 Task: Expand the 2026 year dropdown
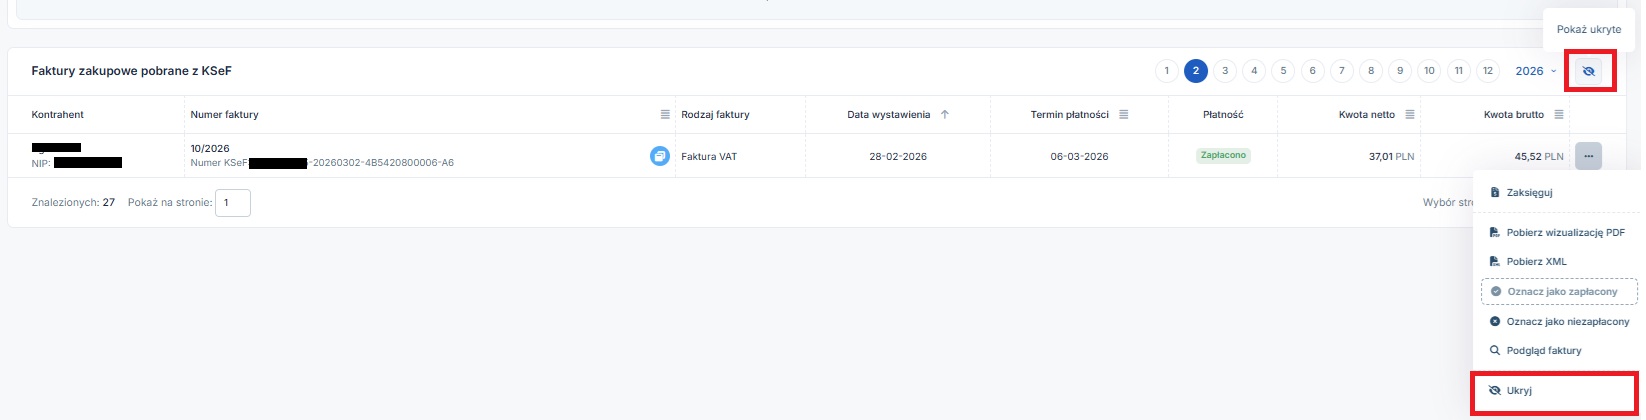tap(1535, 71)
